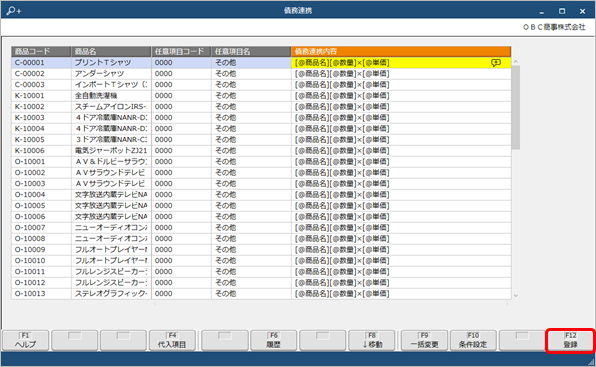Screen dimensions: 596x367
Task: Click horizontal scrollbar left arrow
Action: 155,304
